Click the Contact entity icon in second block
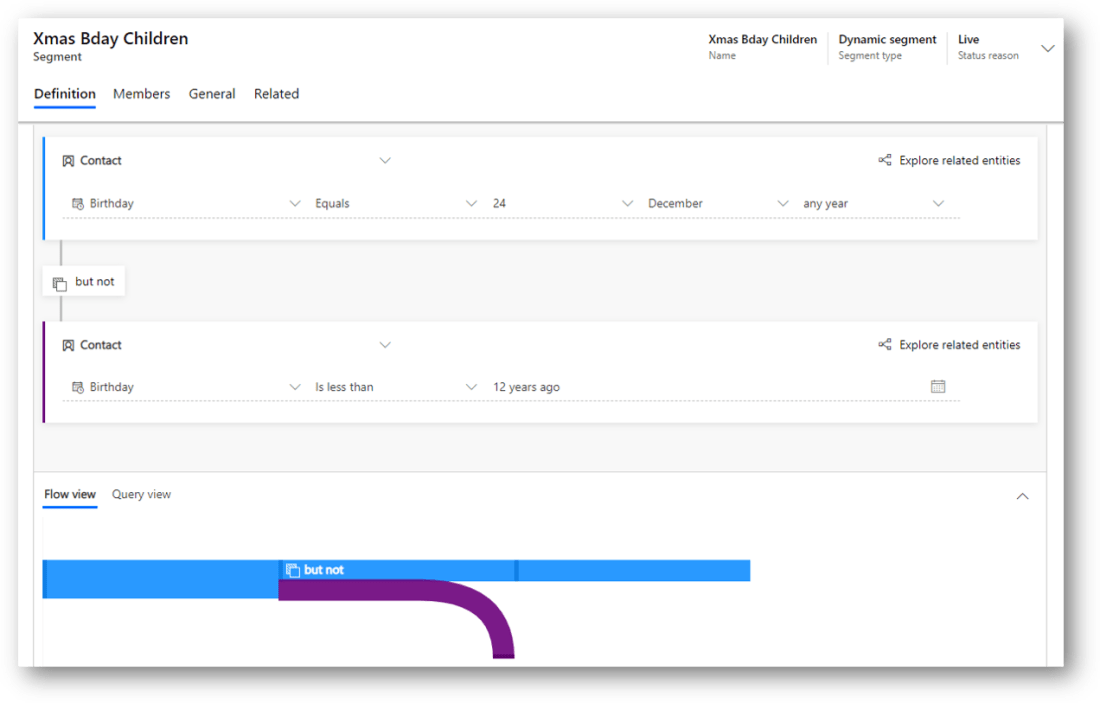Image resolution: width=1100 pixels, height=703 pixels. click(68, 345)
